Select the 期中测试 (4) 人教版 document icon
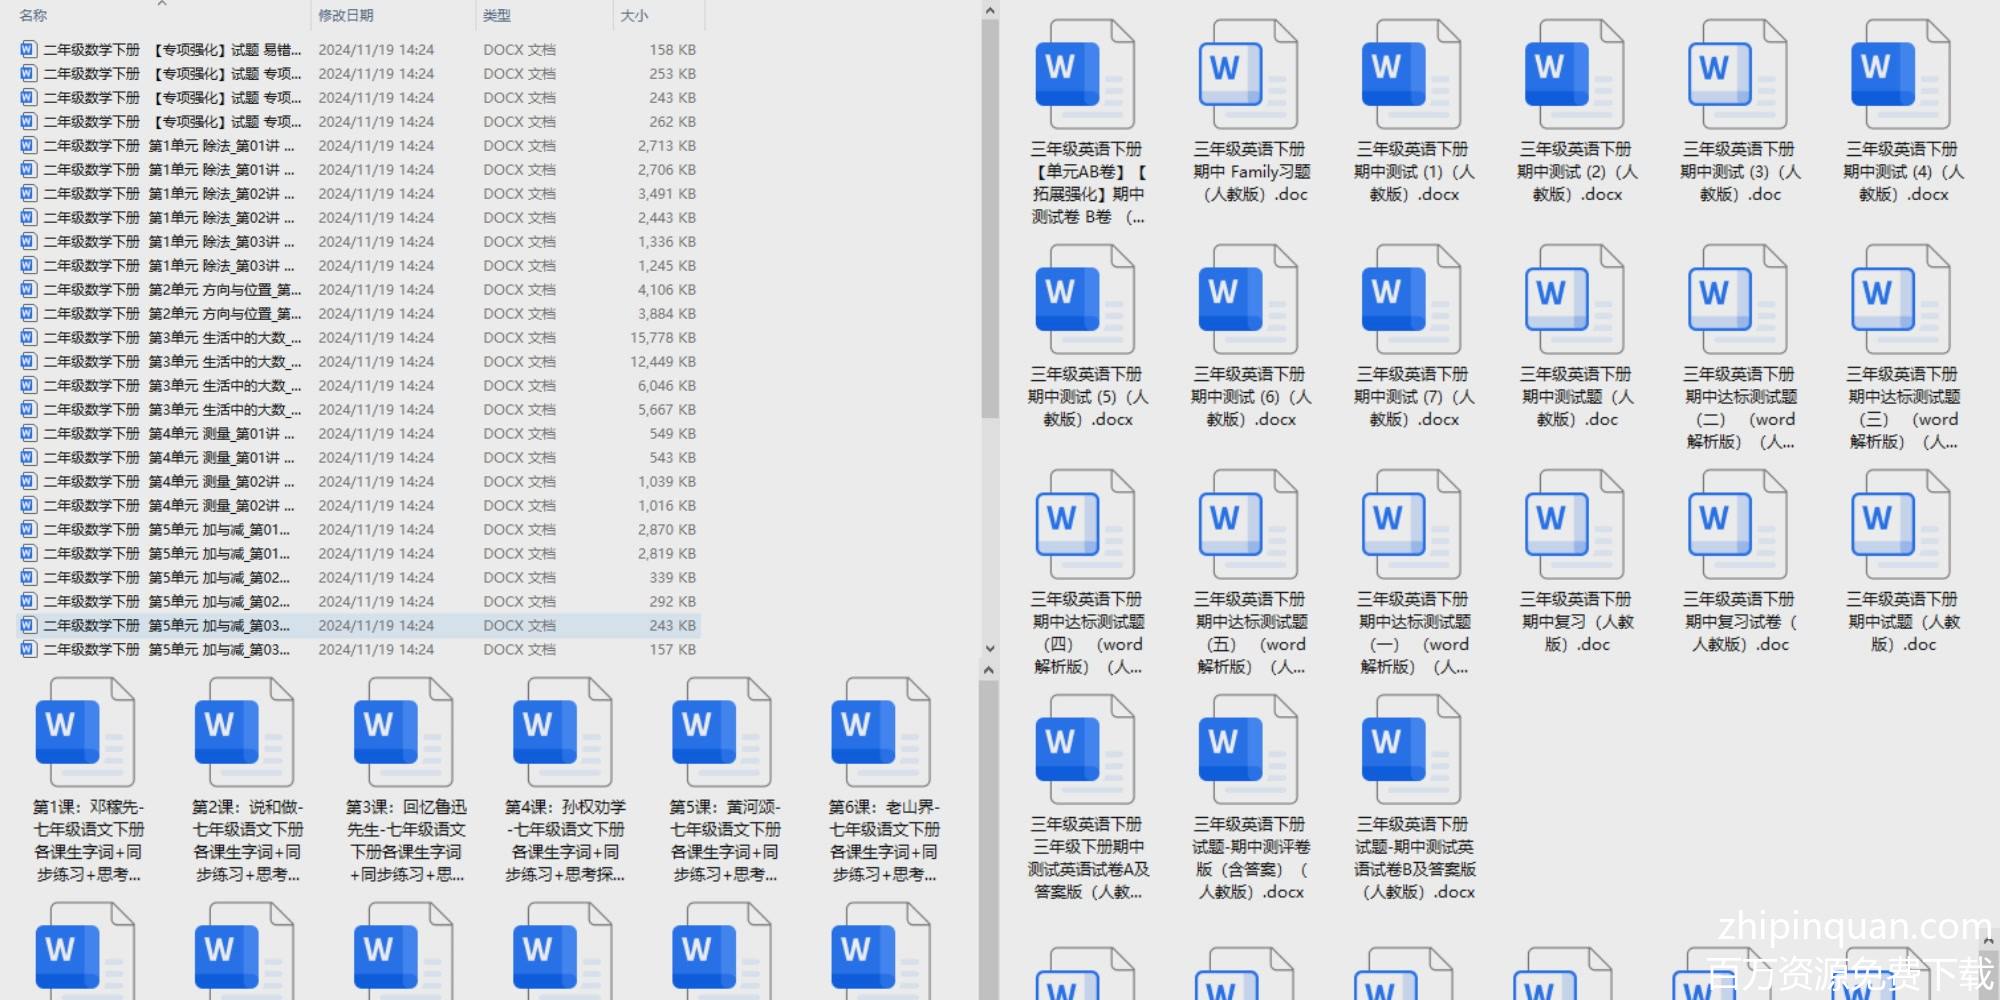2000x1000 pixels. [1900, 75]
